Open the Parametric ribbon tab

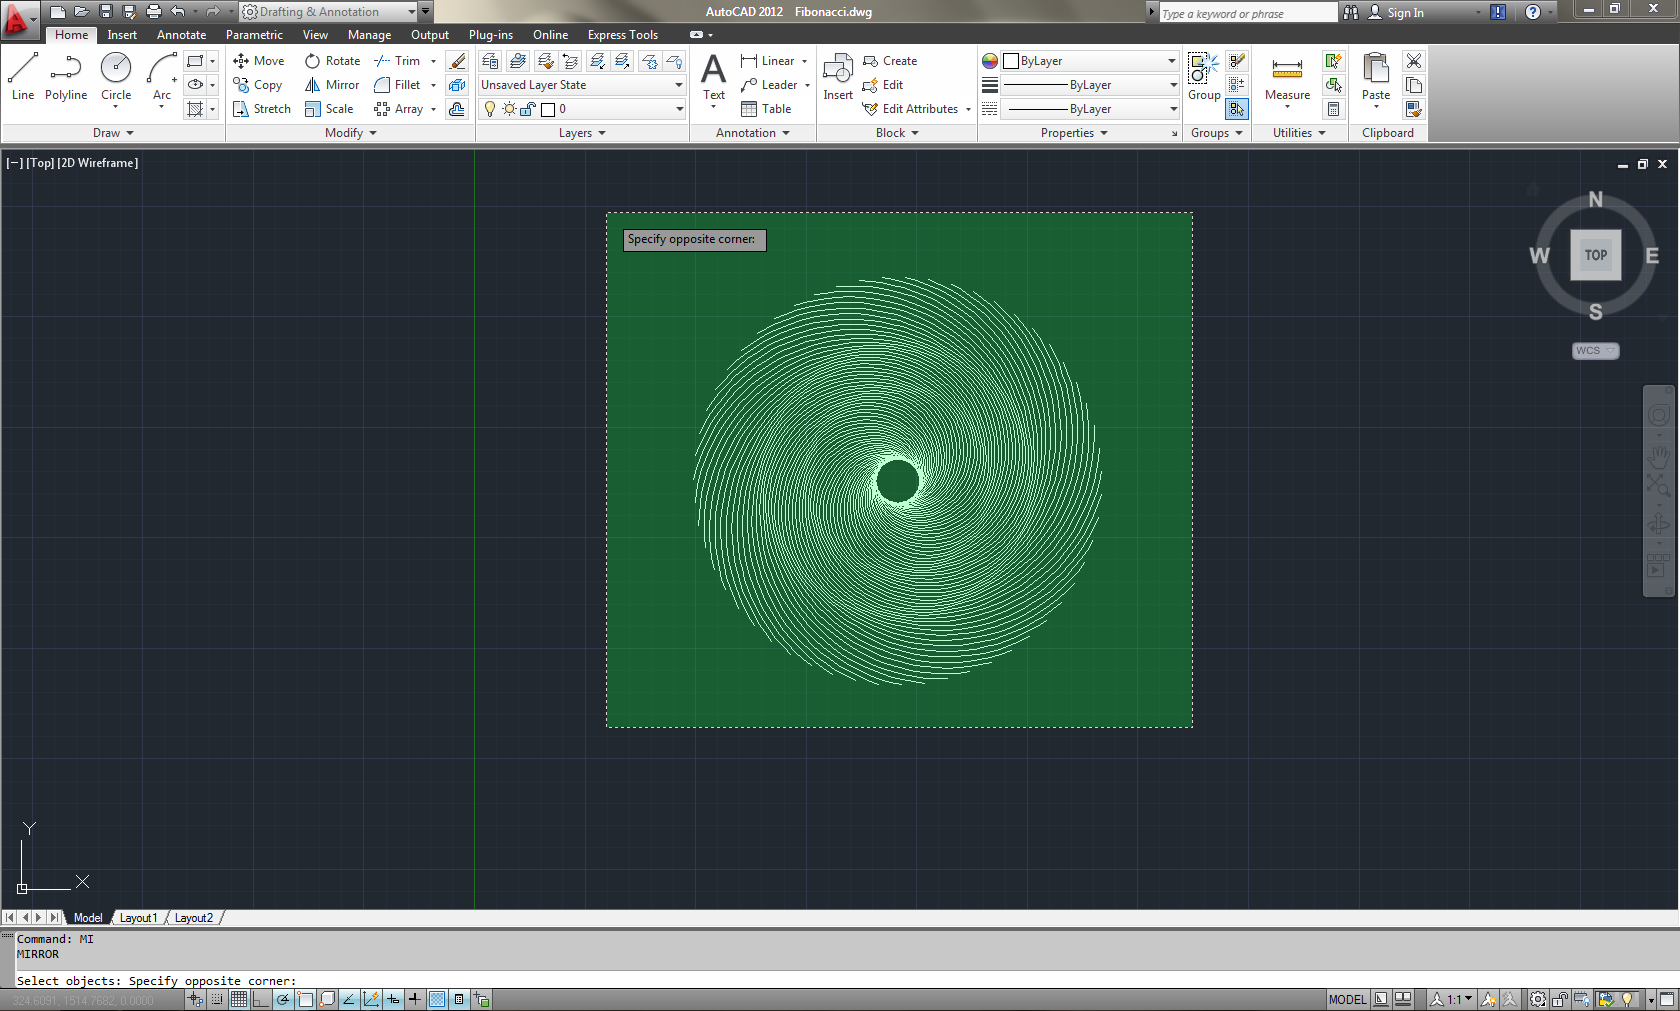[254, 35]
